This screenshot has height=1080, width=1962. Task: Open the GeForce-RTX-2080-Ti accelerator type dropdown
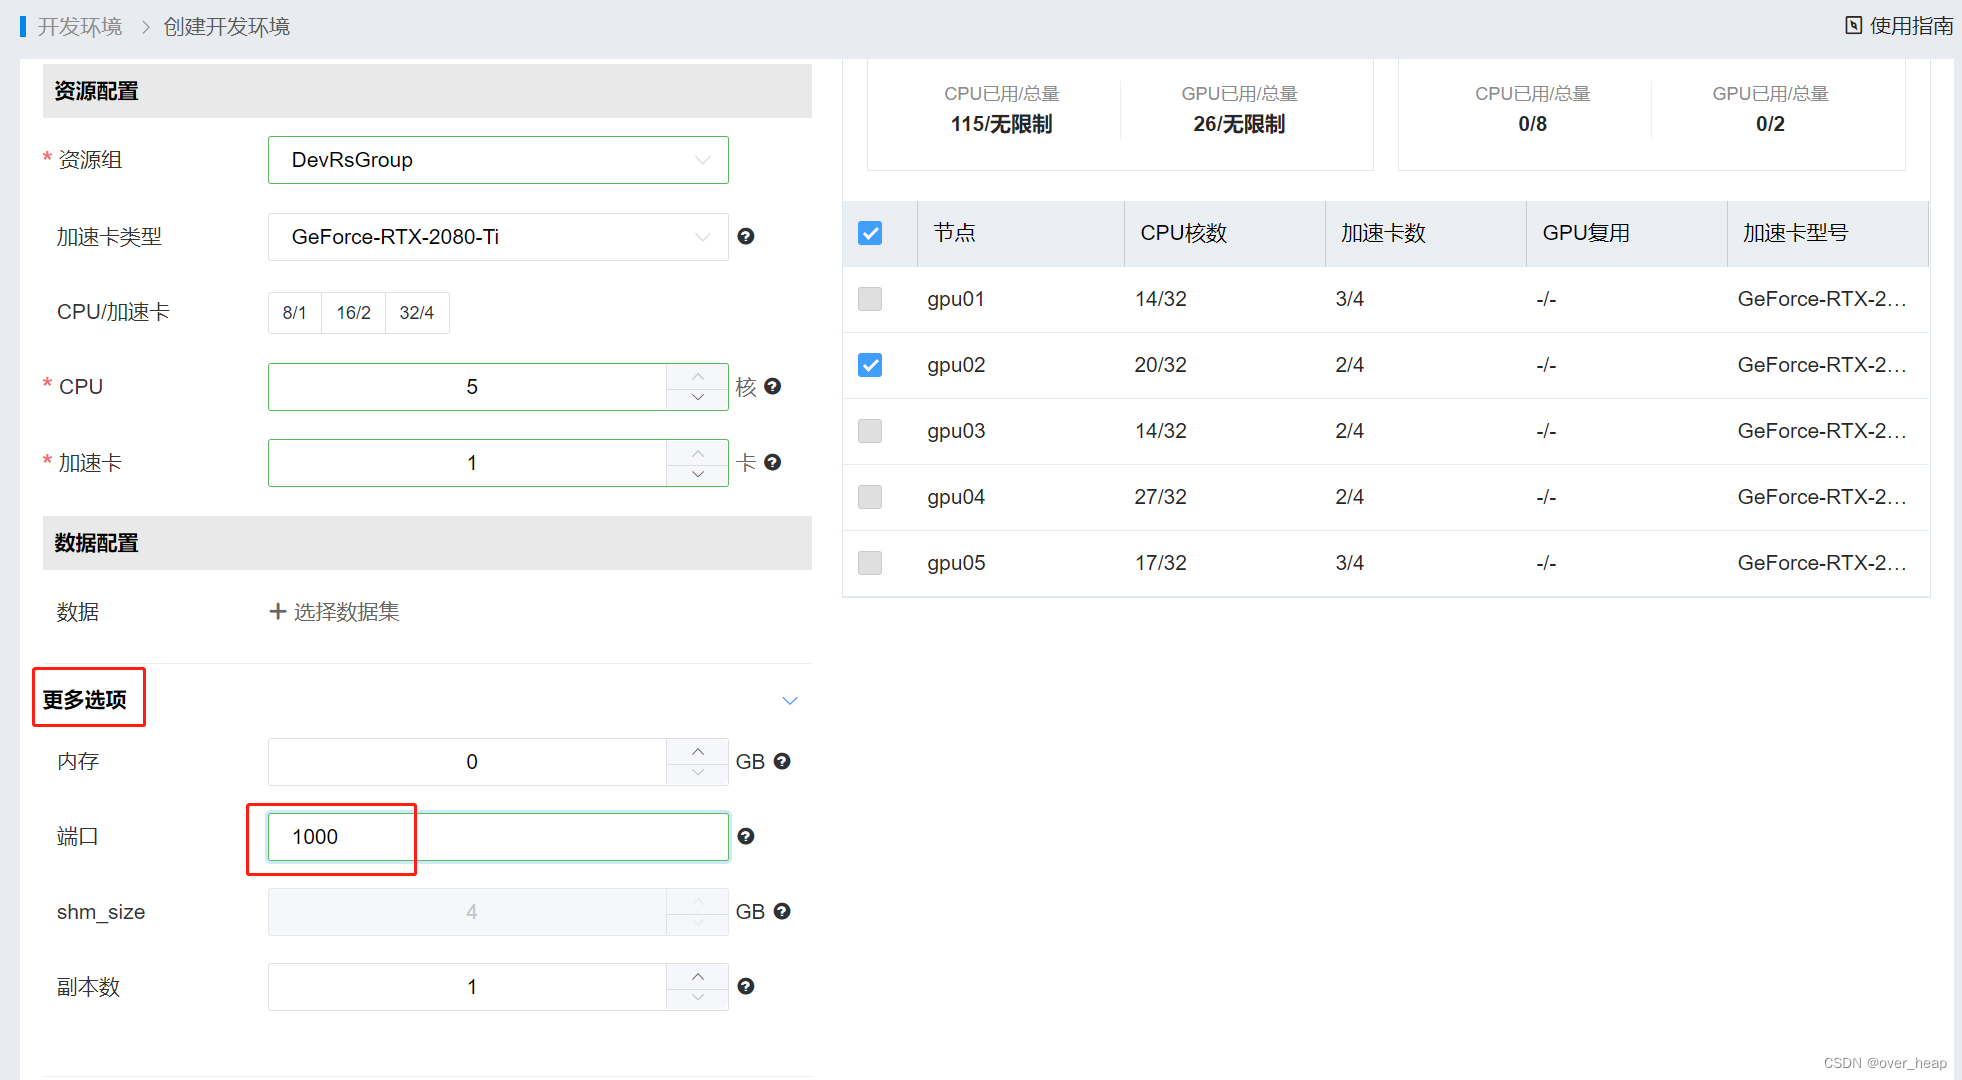498,238
